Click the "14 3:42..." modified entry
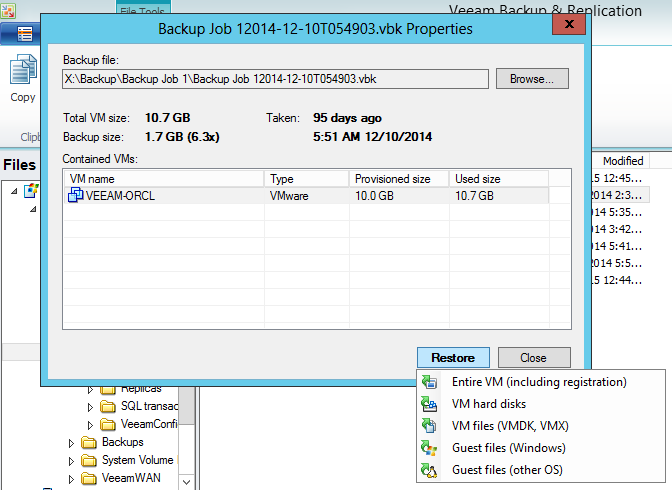The height and width of the screenshot is (490, 672). 618,229
